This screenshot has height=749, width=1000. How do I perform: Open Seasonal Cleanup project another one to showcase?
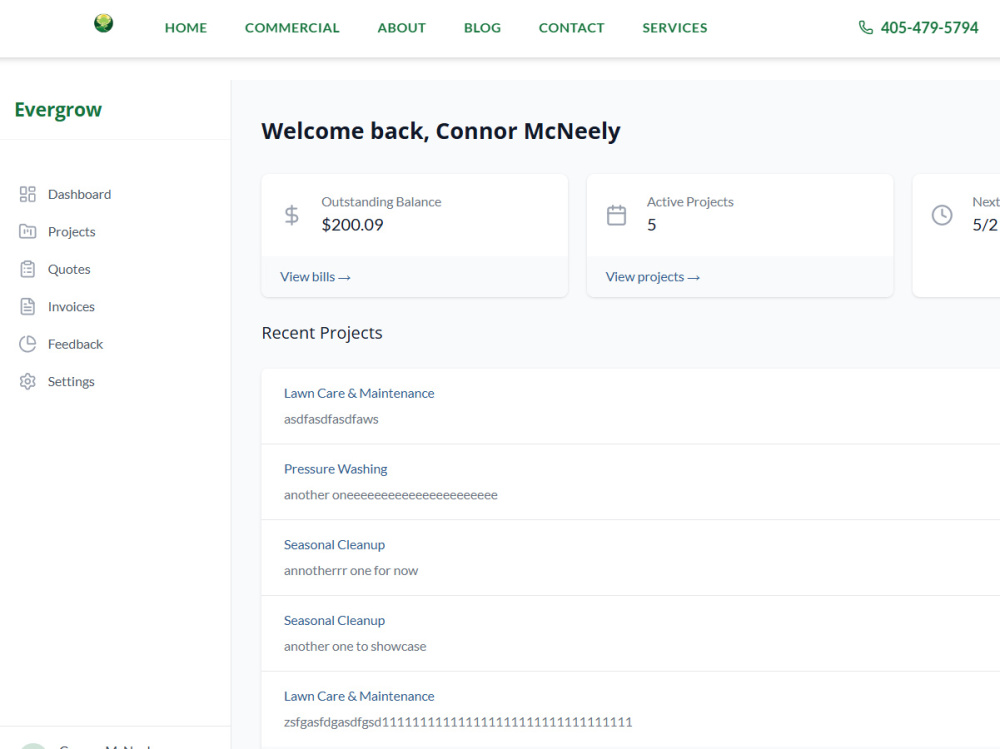coord(334,621)
